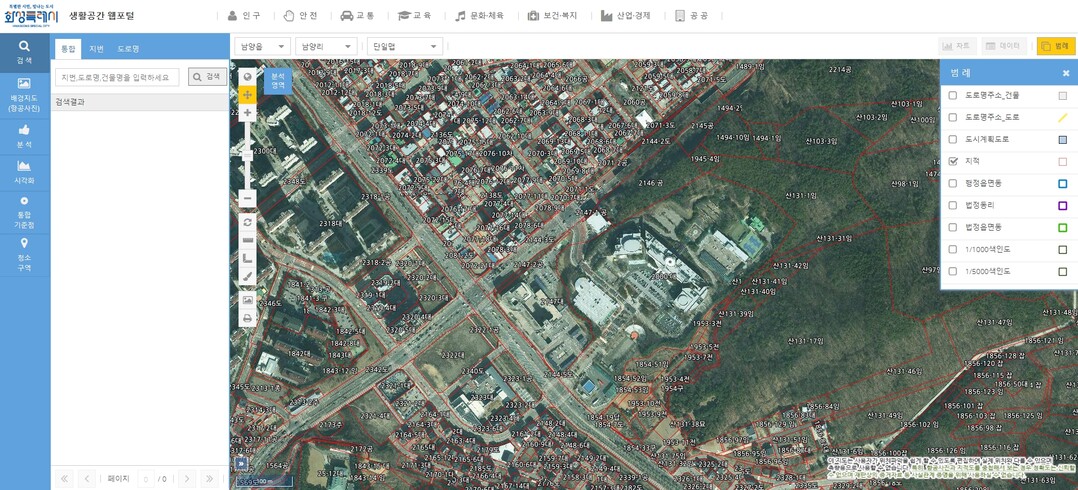Screen dimensions: 1078x490
Task: Open the 남양리 village dropdown
Action: [x=326, y=46]
